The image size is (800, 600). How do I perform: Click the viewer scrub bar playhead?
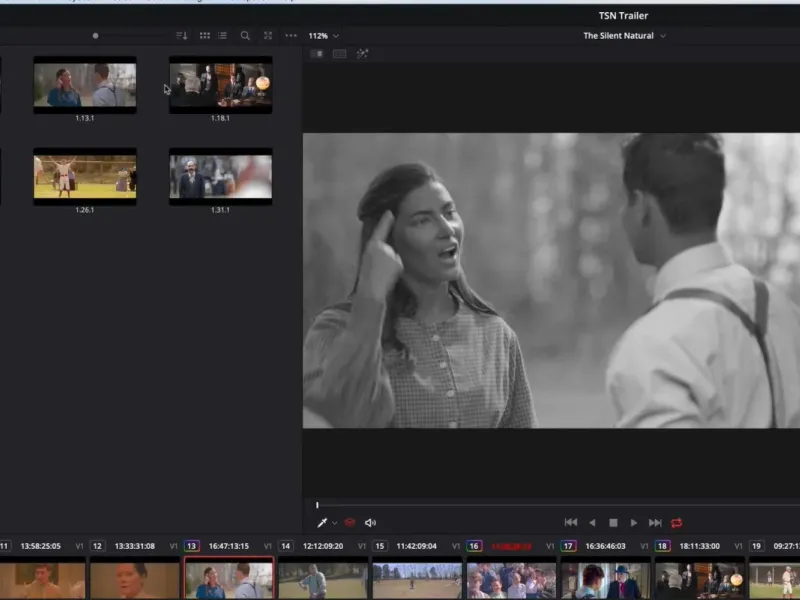(x=317, y=505)
